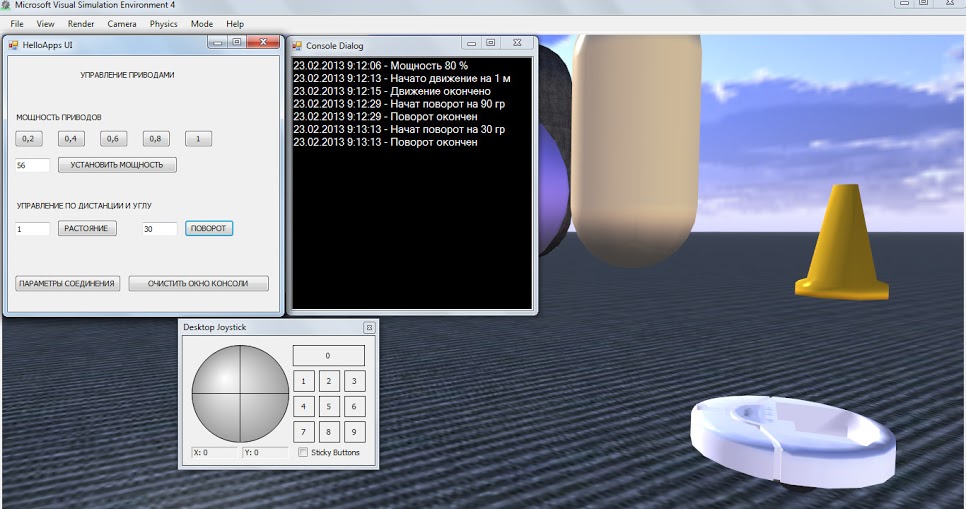Open the Render menu

(x=81, y=24)
